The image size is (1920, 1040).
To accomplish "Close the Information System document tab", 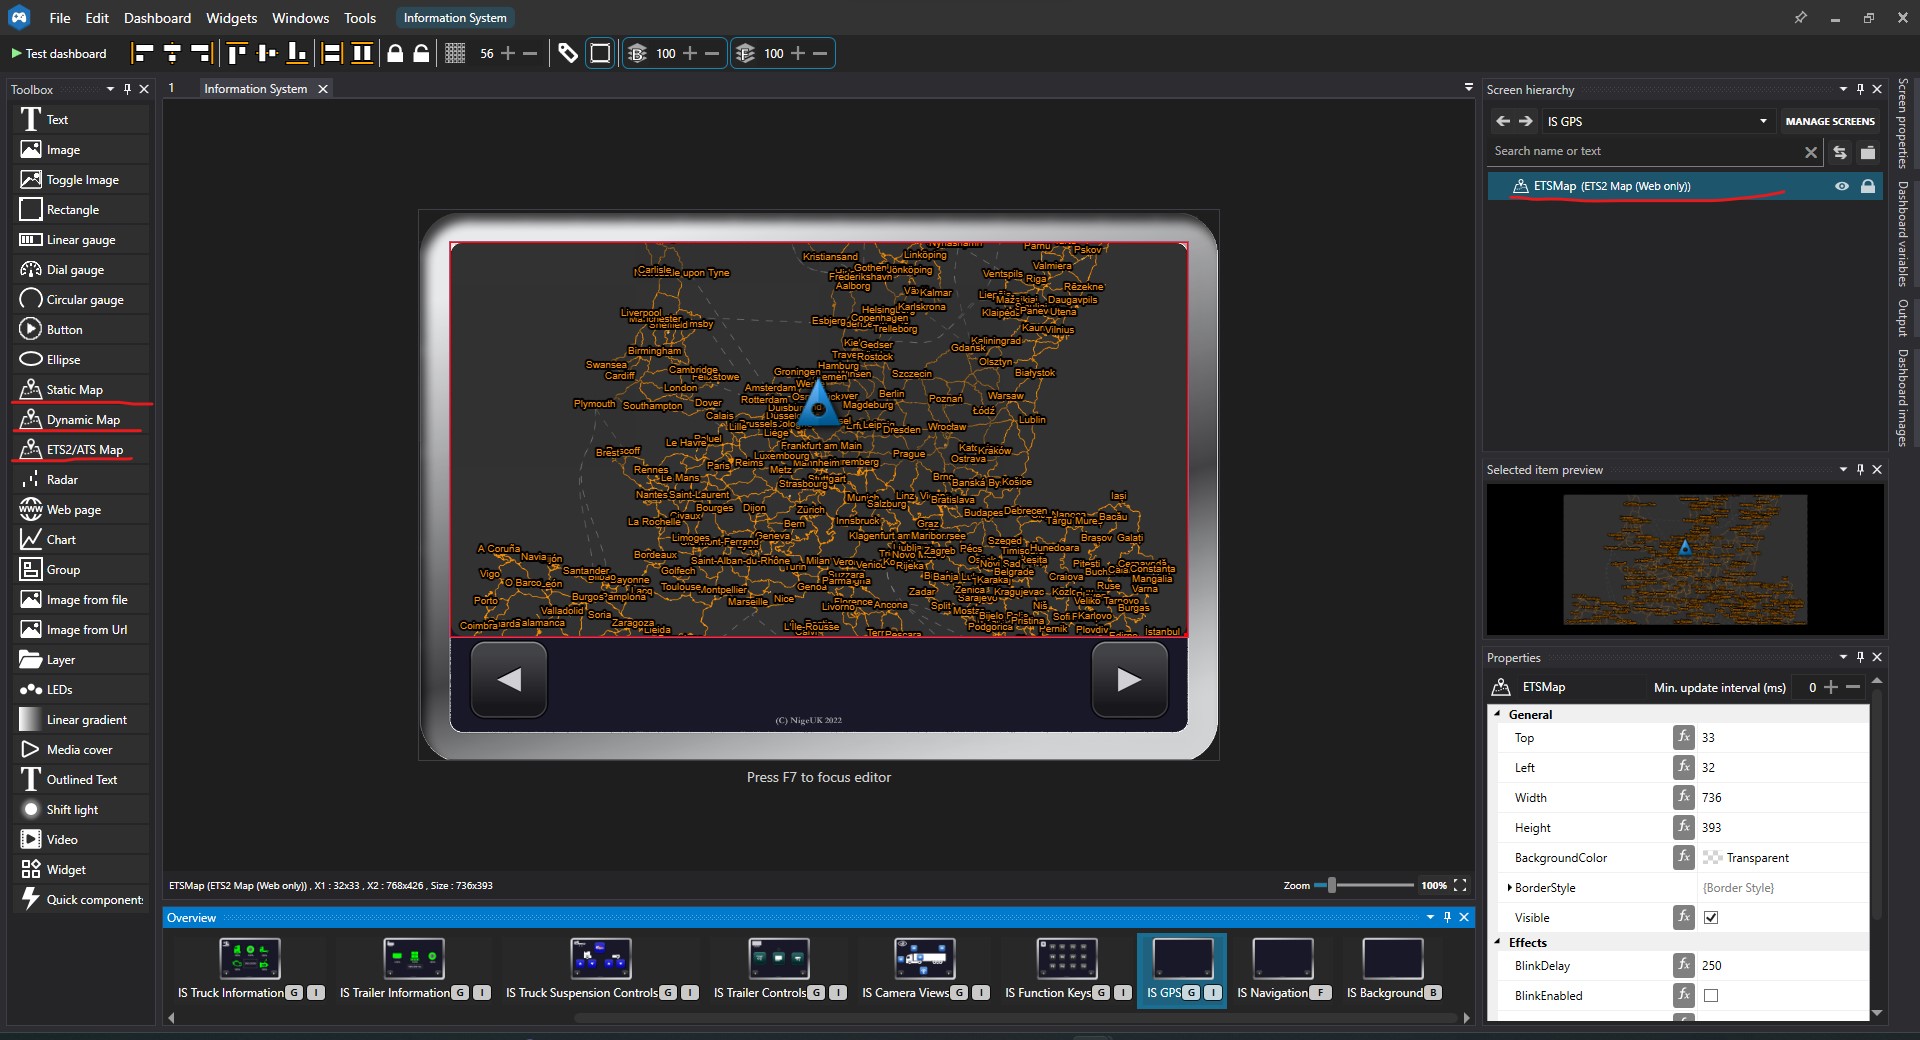I will click(323, 89).
